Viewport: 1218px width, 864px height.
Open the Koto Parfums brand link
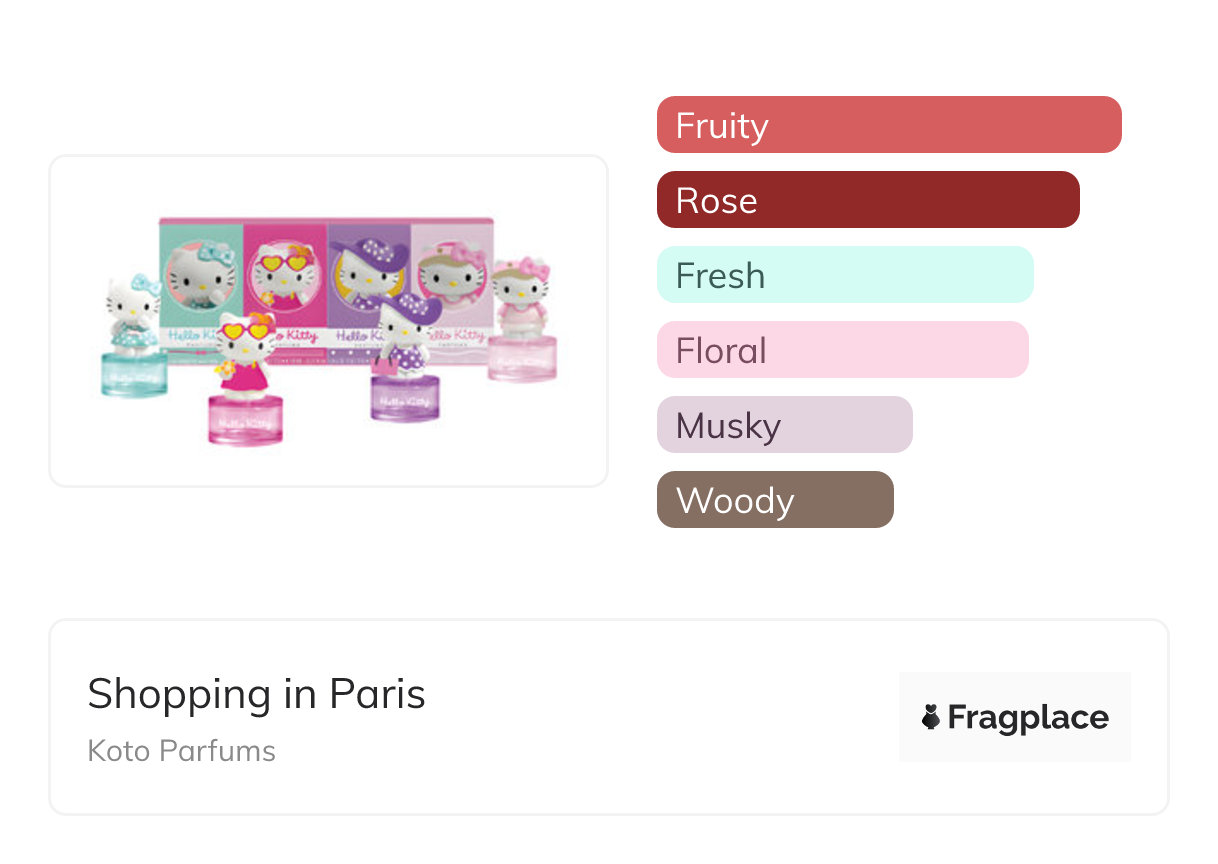181,751
